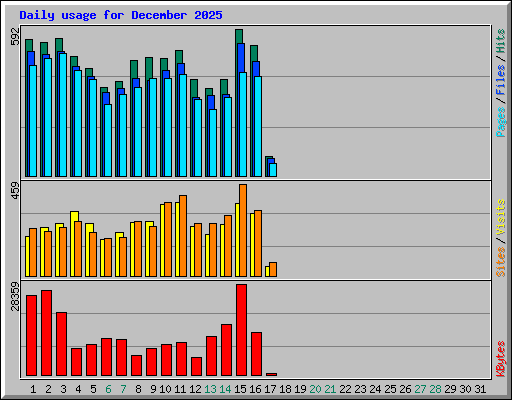Image resolution: width=512 pixels, height=400 pixels.
Task: Click the Pages legend label
Action: click(501, 122)
